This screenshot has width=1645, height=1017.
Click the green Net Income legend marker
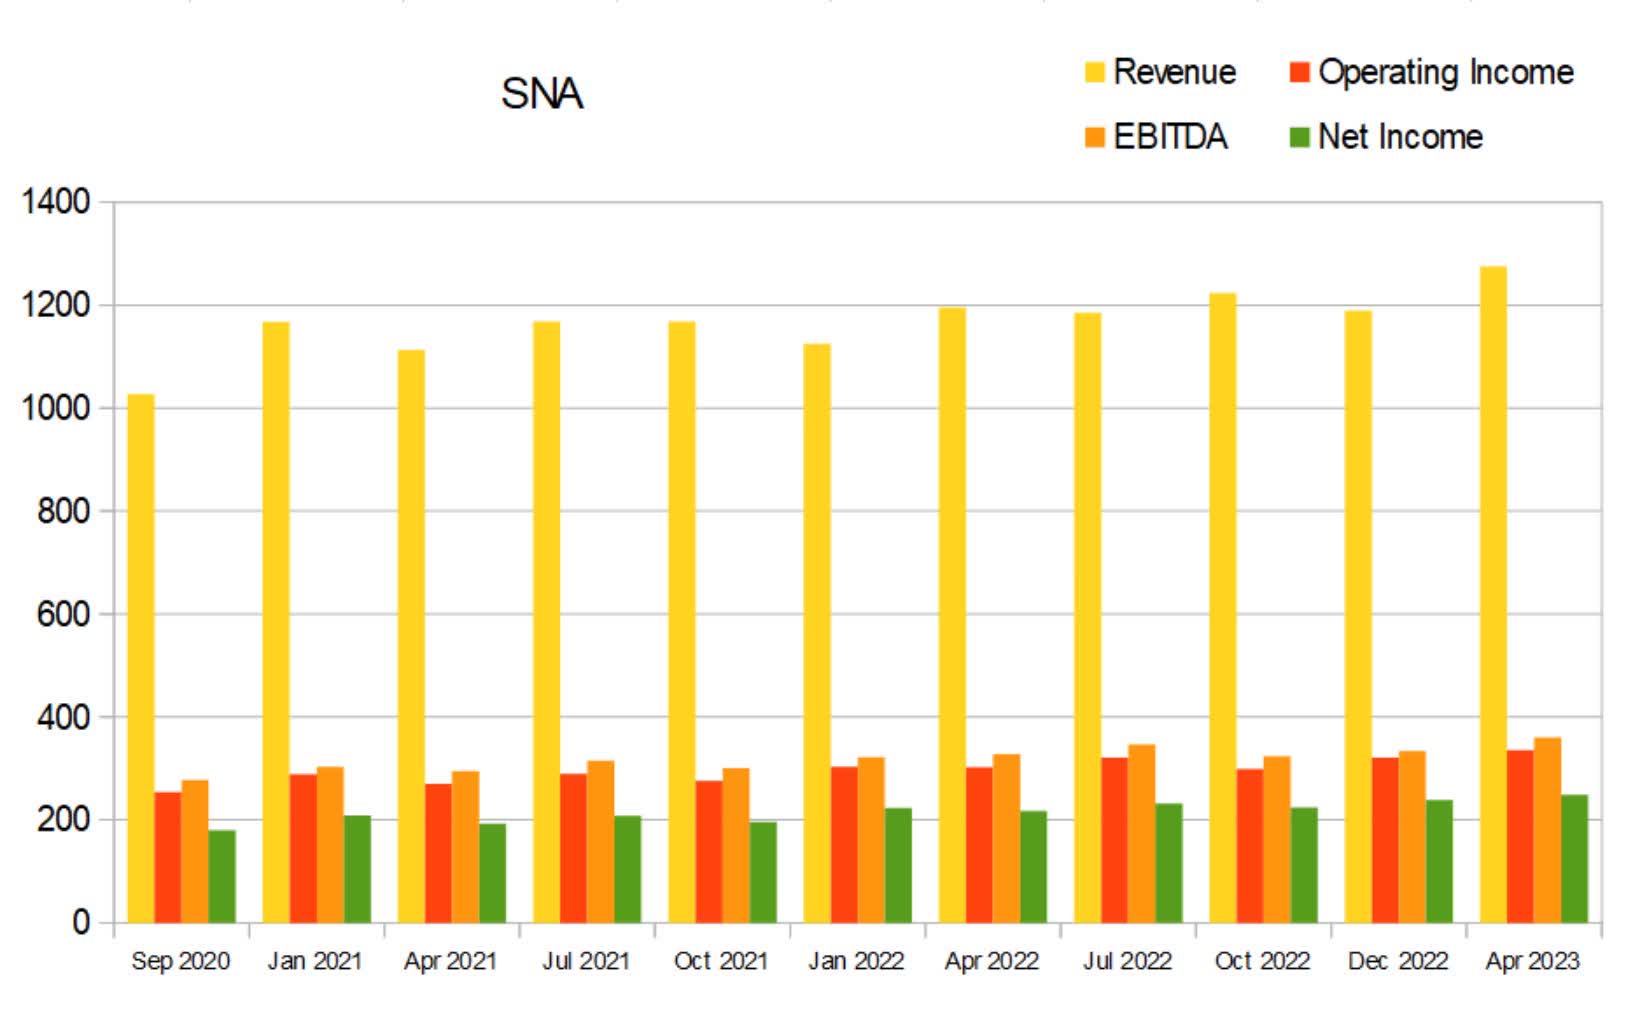pyautogui.click(x=1300, y=135)
